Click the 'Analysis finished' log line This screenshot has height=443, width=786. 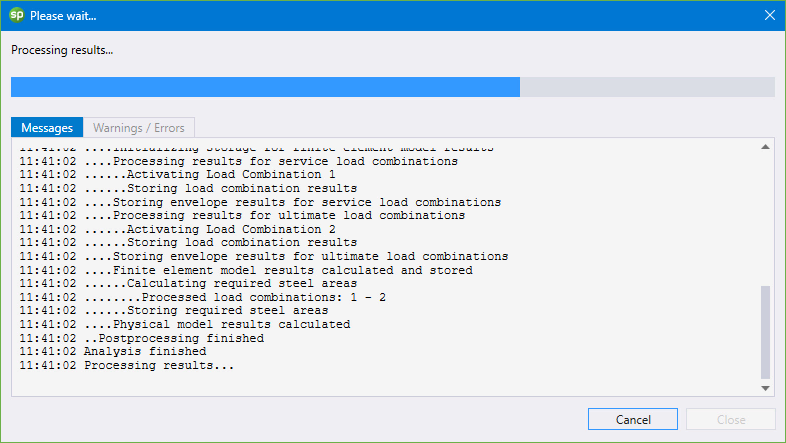113,351
